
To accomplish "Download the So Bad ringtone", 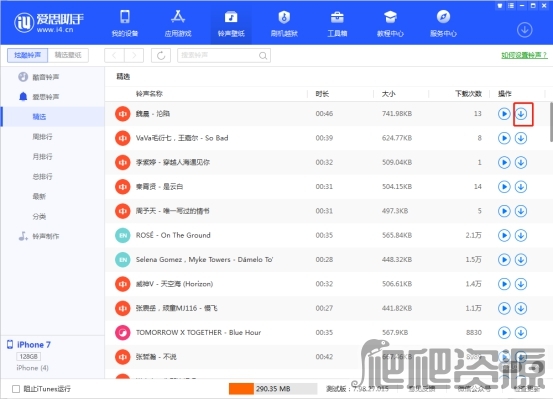I will click(521, 138).
